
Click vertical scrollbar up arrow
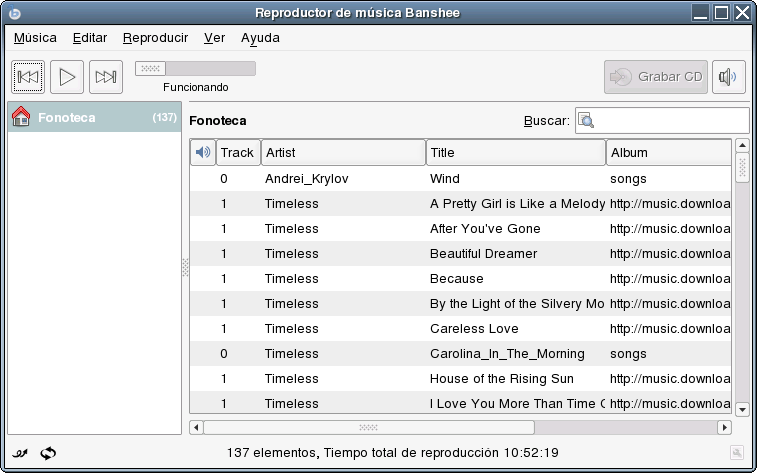(x=742, y=145)
